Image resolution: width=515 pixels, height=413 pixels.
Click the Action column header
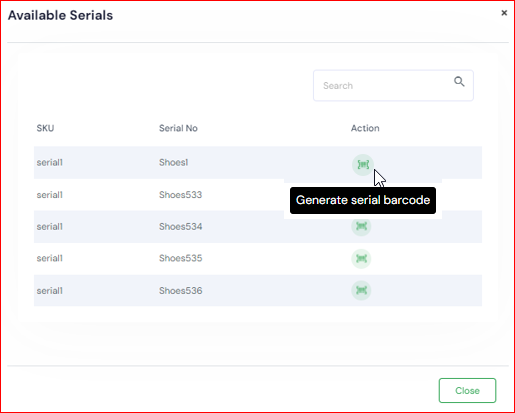point(365,128)
